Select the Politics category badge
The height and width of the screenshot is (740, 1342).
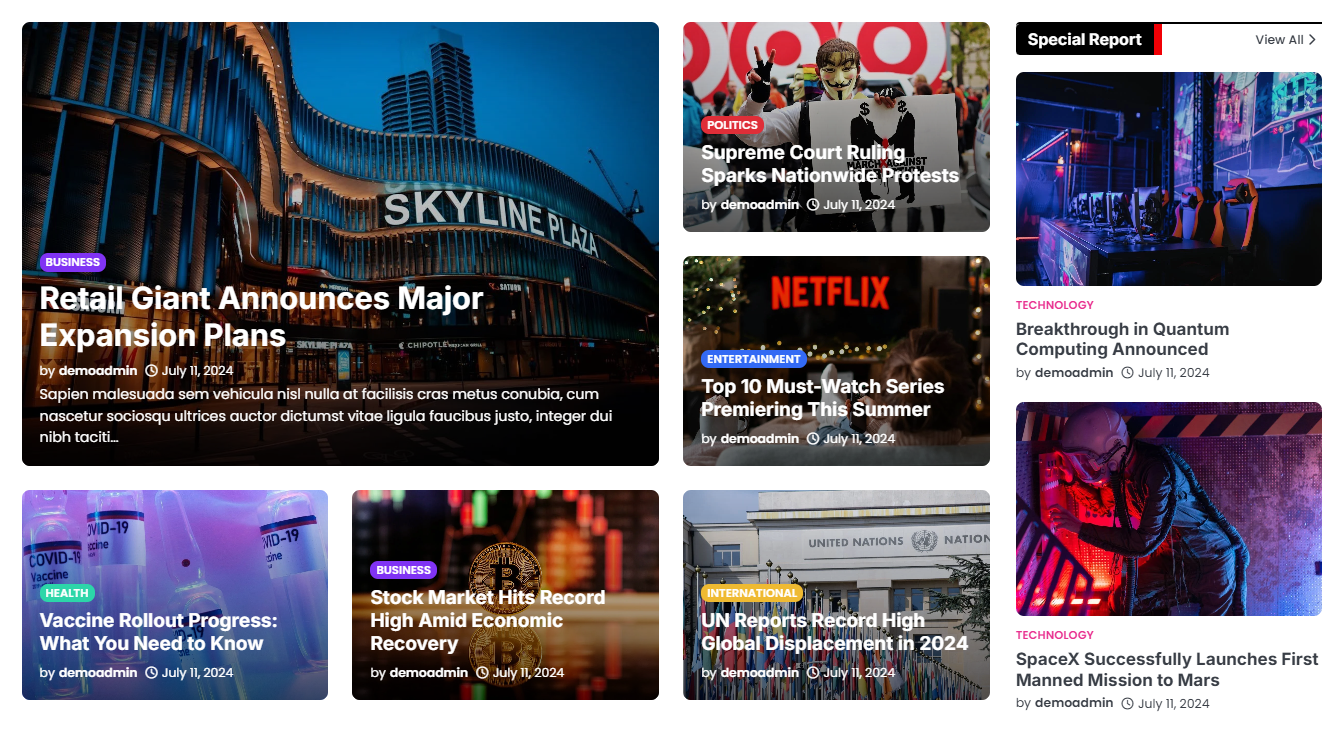pos(732,125)
